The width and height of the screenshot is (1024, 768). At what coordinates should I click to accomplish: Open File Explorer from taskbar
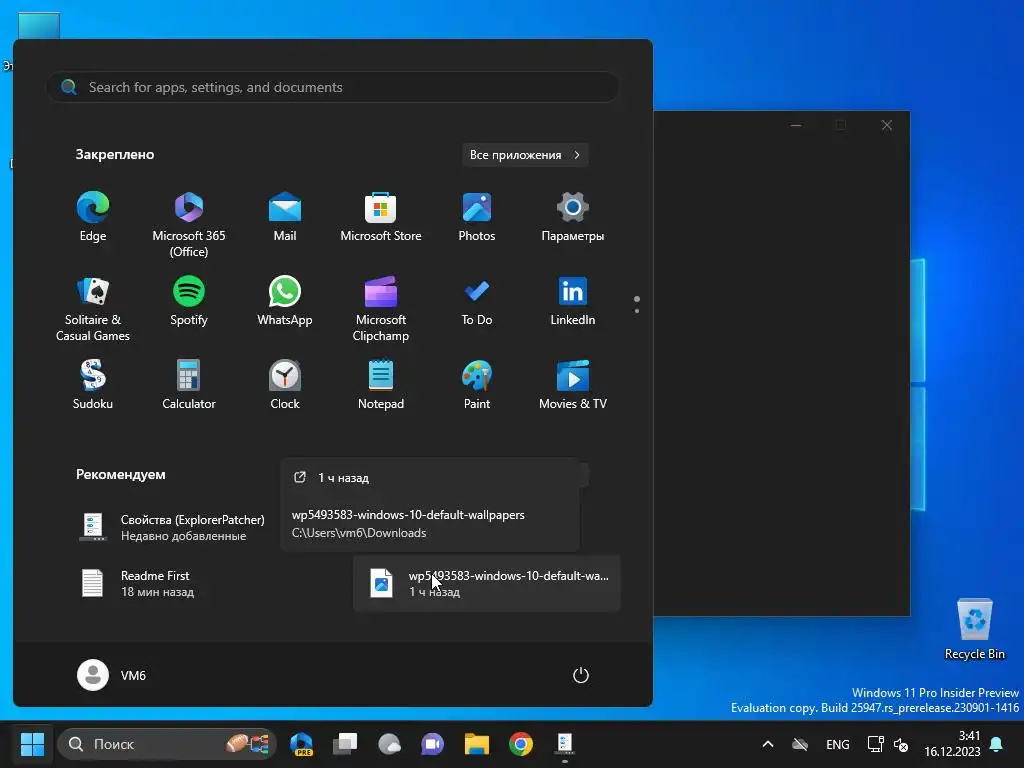pos(477,744)
